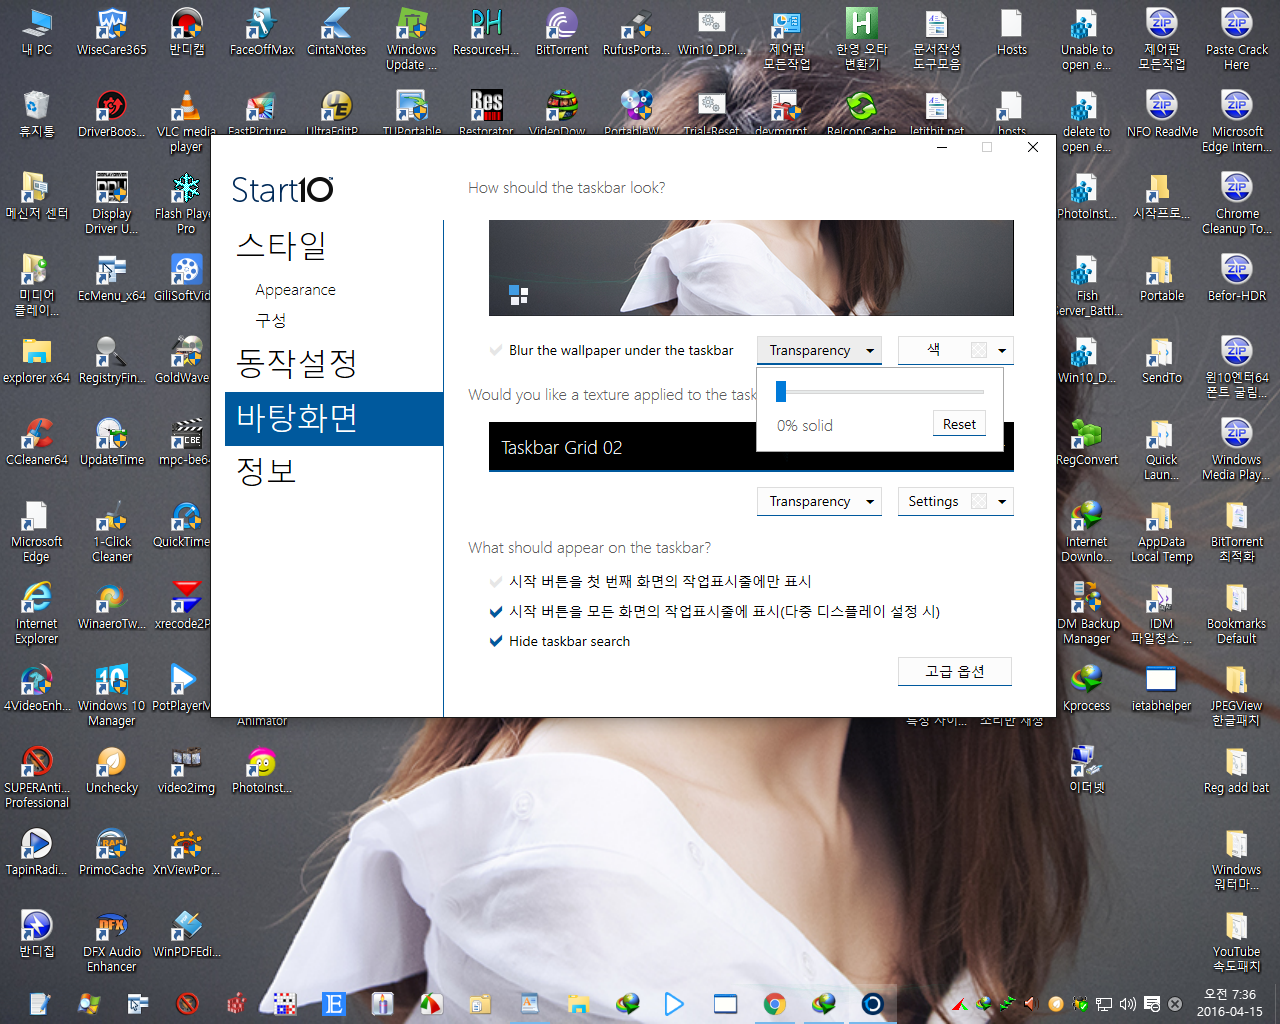The image size is (1280, 1024).
Task: Toggle 시작 버튼을 모든 화면 checkbox
Action: click(x=714, y=611)
